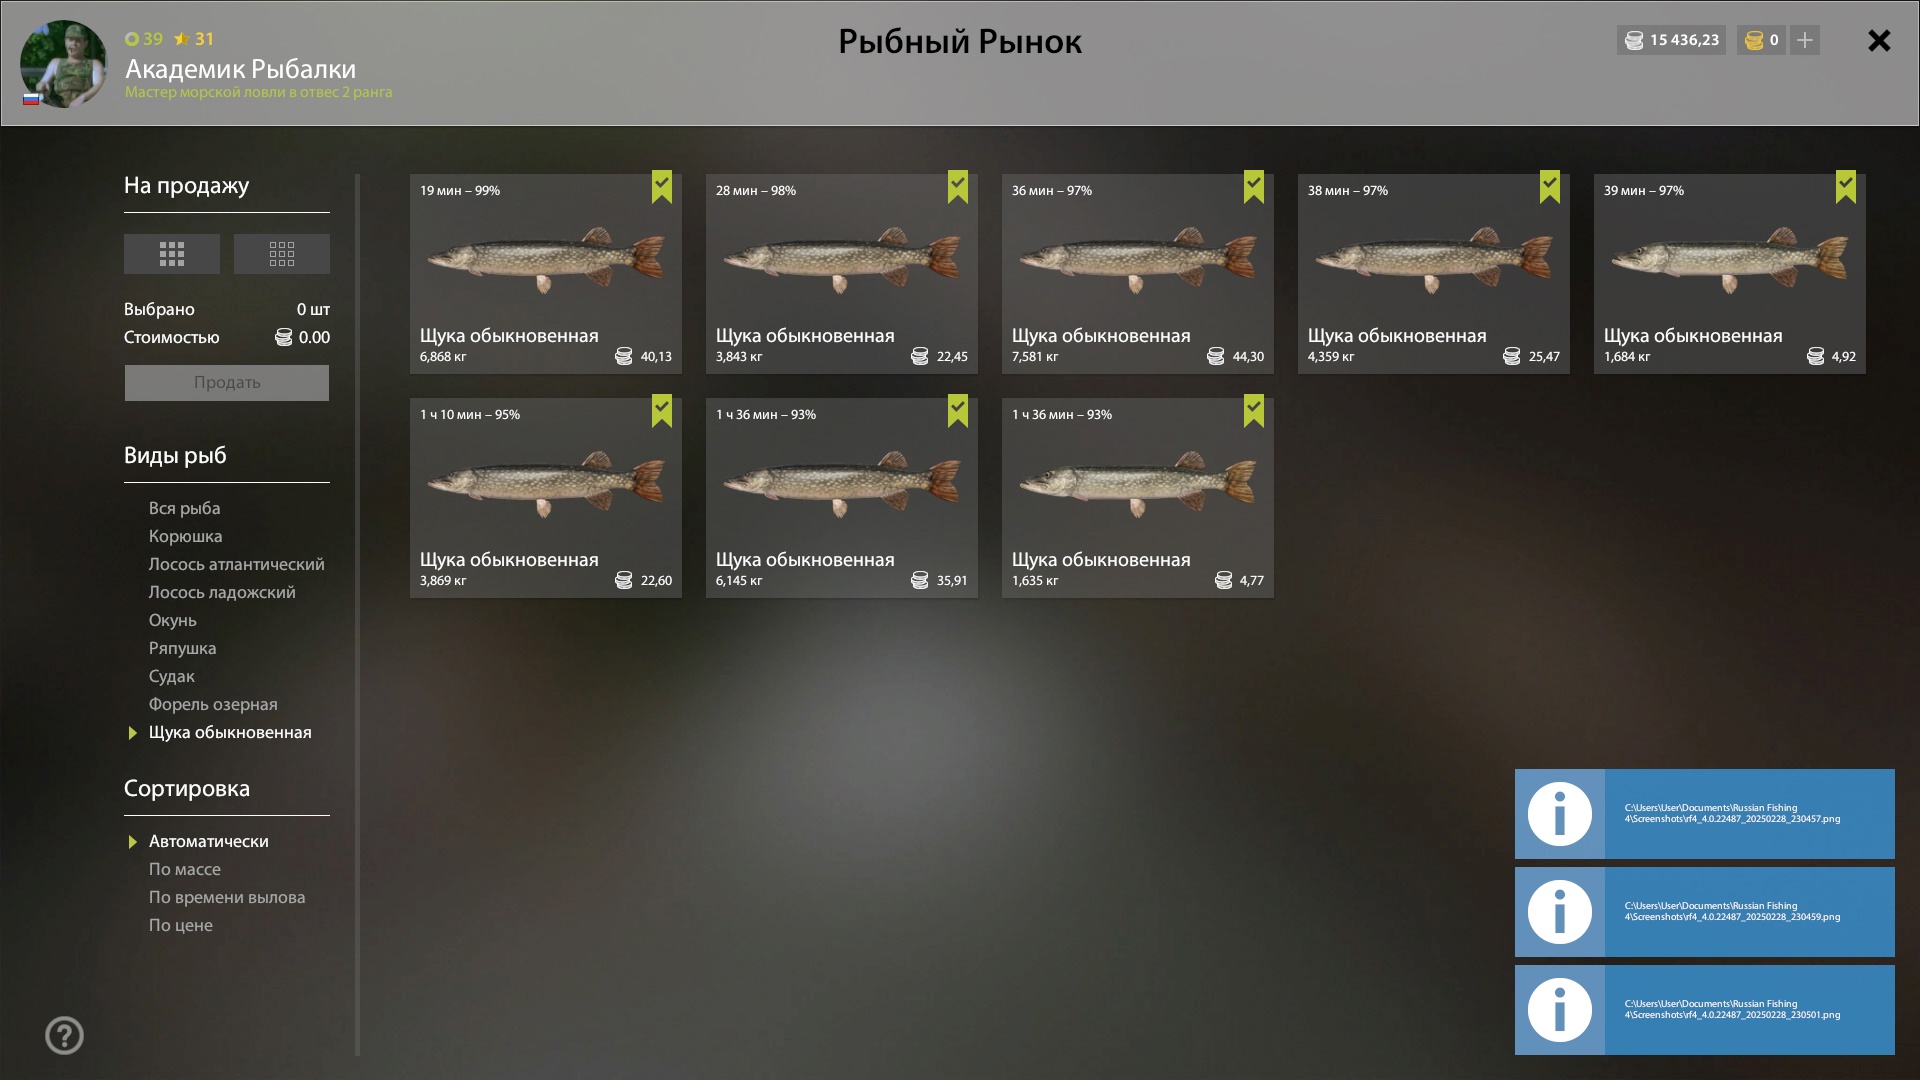Screen dimensions: 1920x1080
Task: Click the silver coins balance 15 436,23
Action: (1672, 40)
